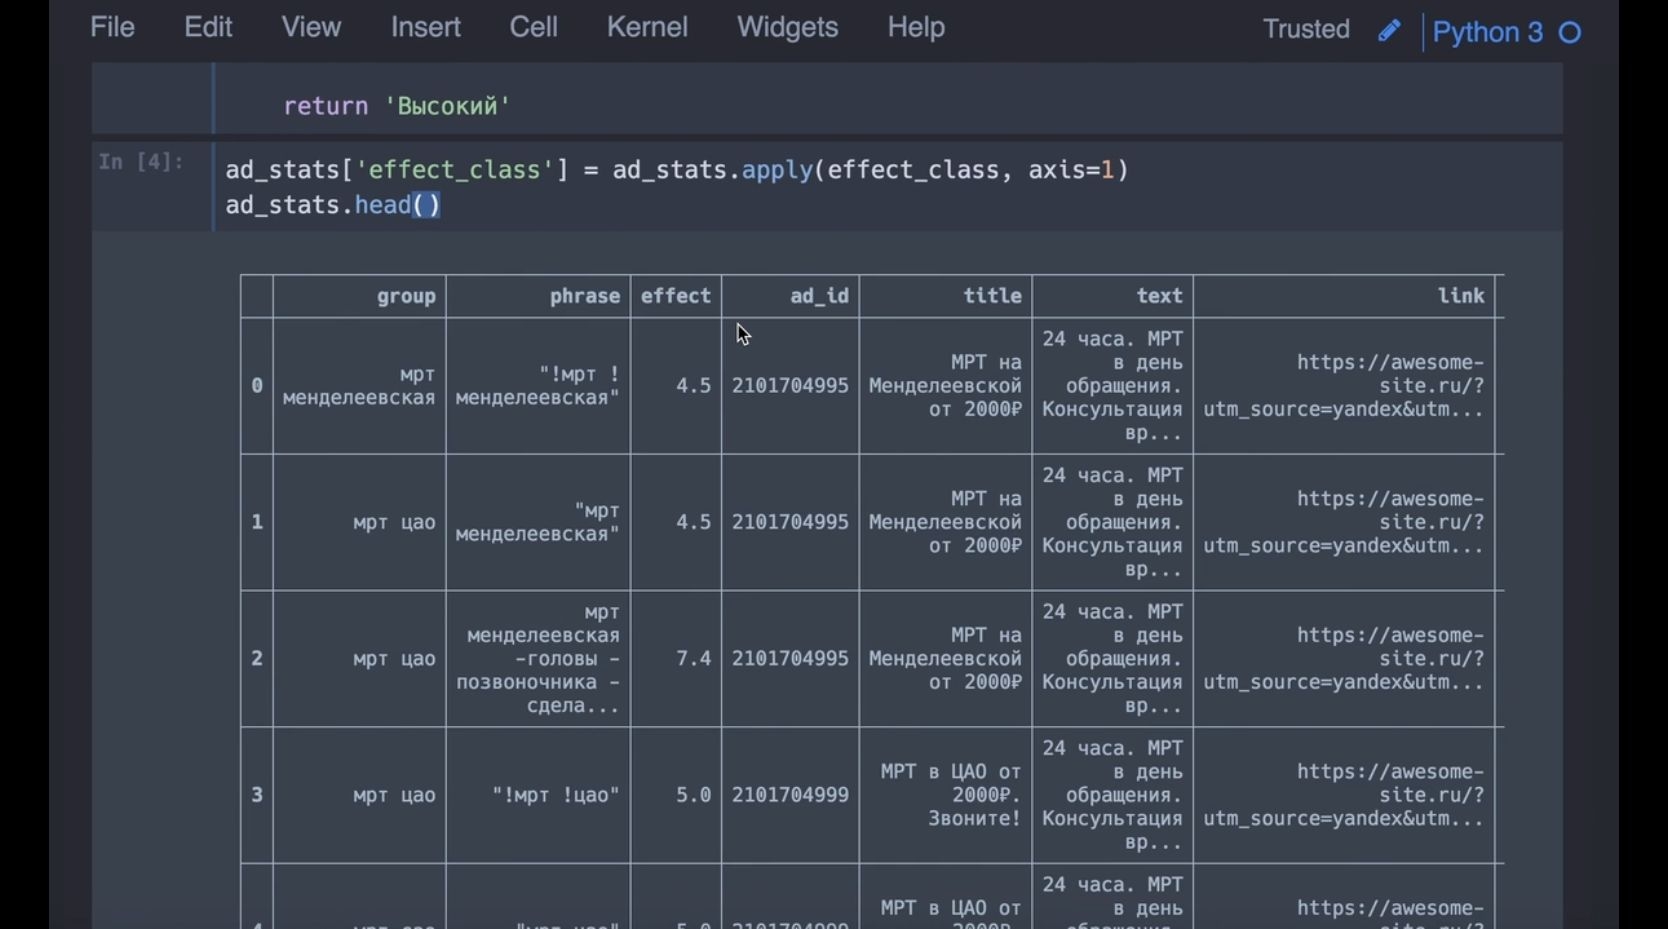This screenshot has height=929, width=1668.
Task: Click row index 0 in the table
Action: pyautogui.click(x=257, y=386)
